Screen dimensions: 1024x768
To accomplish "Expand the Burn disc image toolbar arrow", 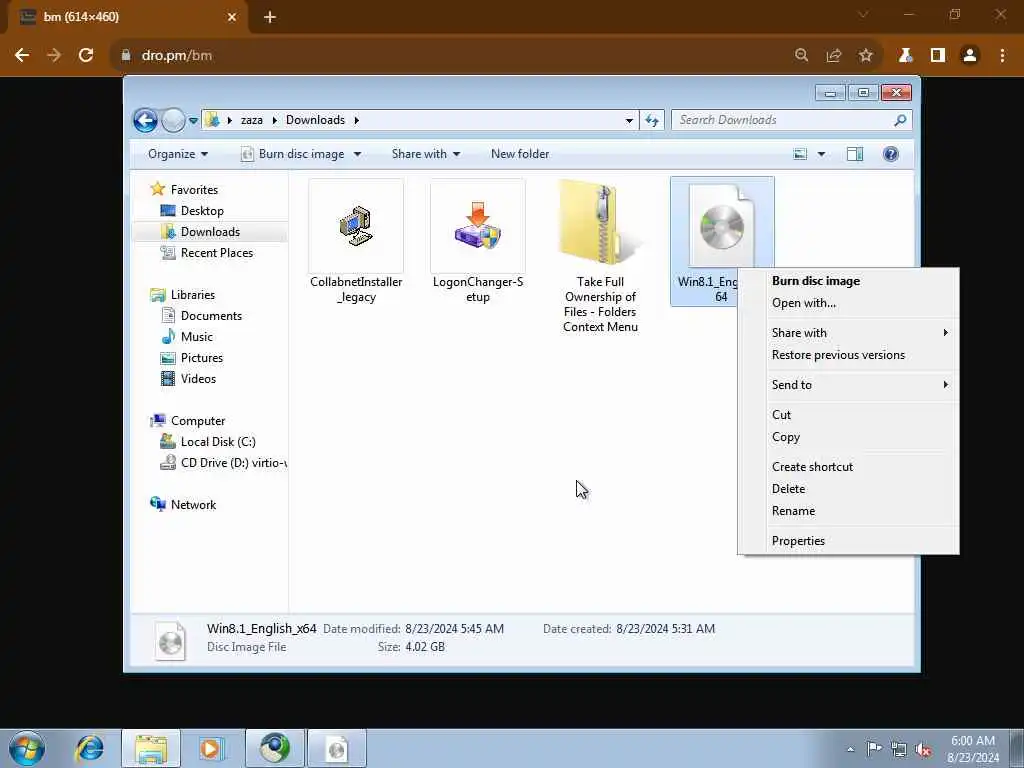I will (x=357, y=154).
